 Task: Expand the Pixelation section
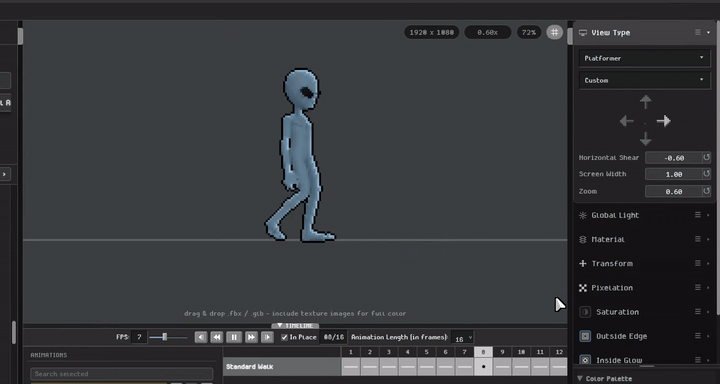coord(709,288)
